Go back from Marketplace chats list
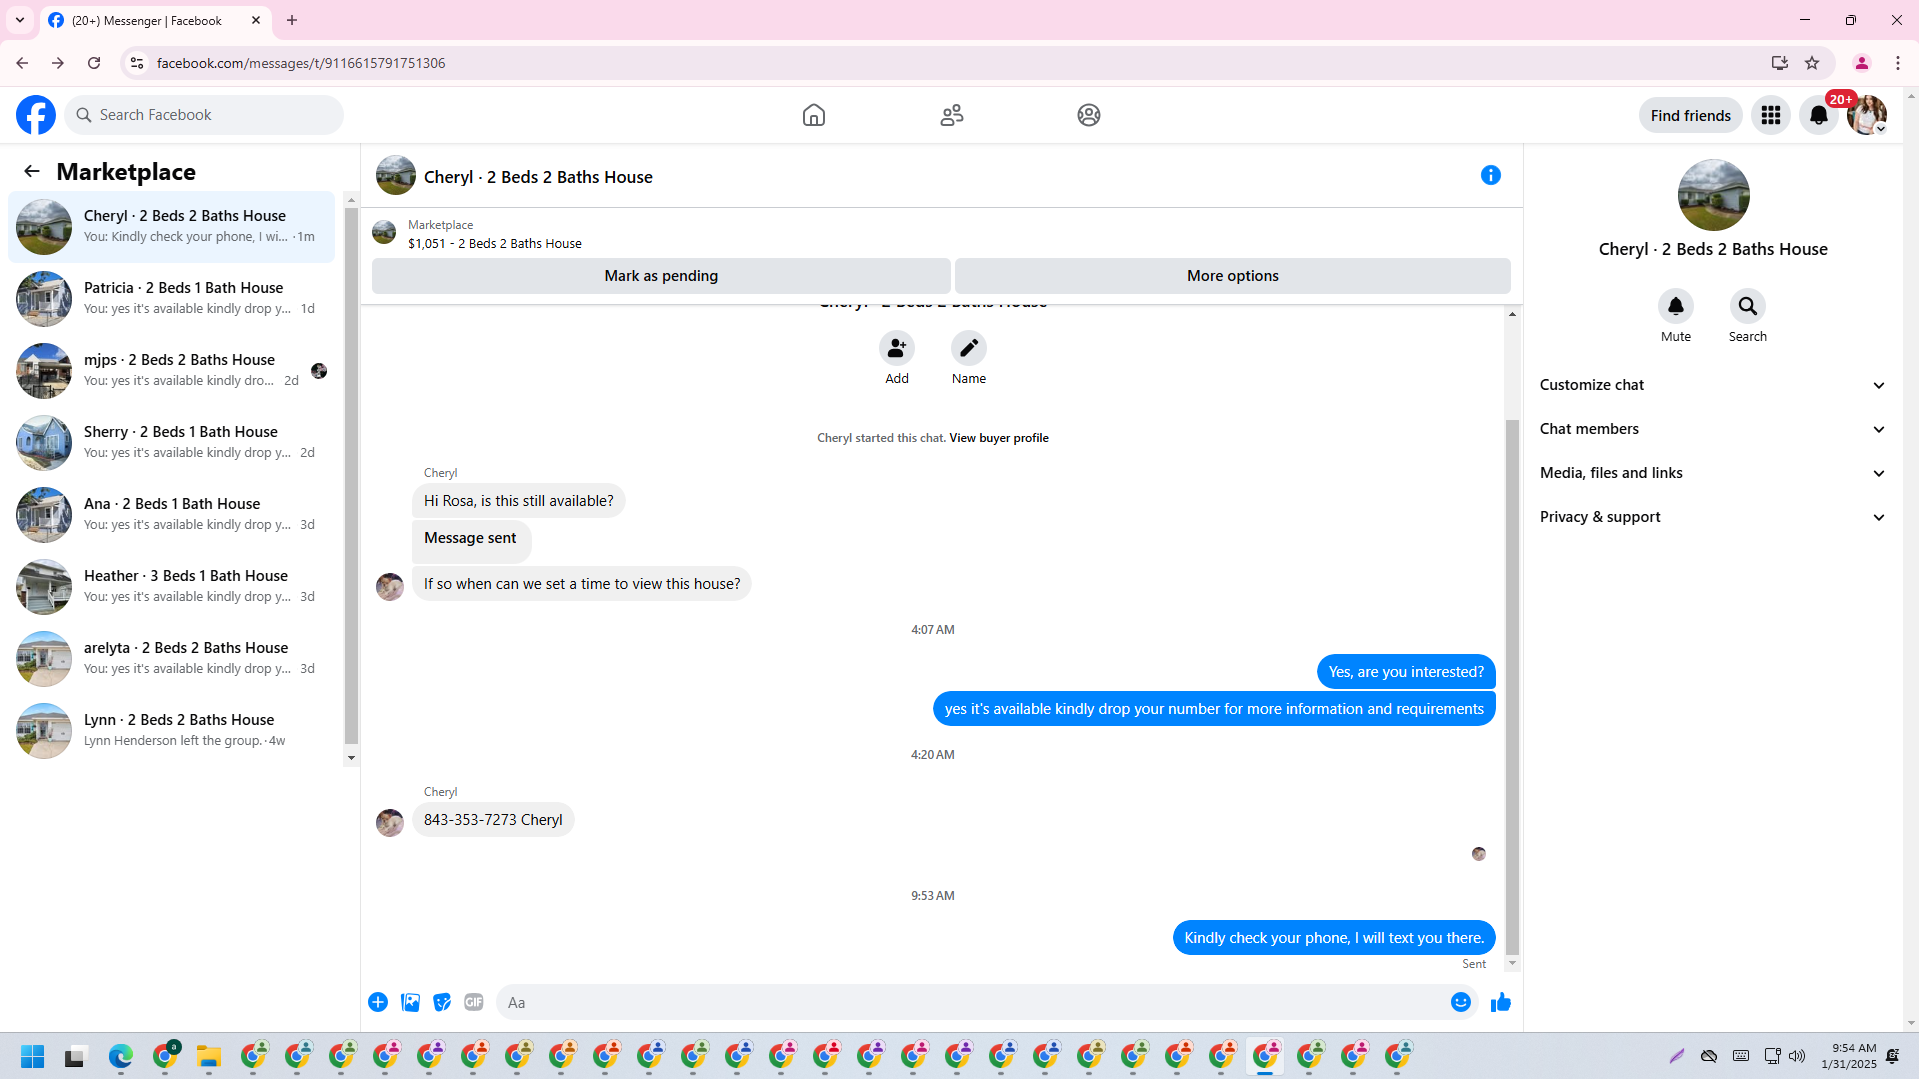The image size is (1919, 1079). [x=32, y=171]
